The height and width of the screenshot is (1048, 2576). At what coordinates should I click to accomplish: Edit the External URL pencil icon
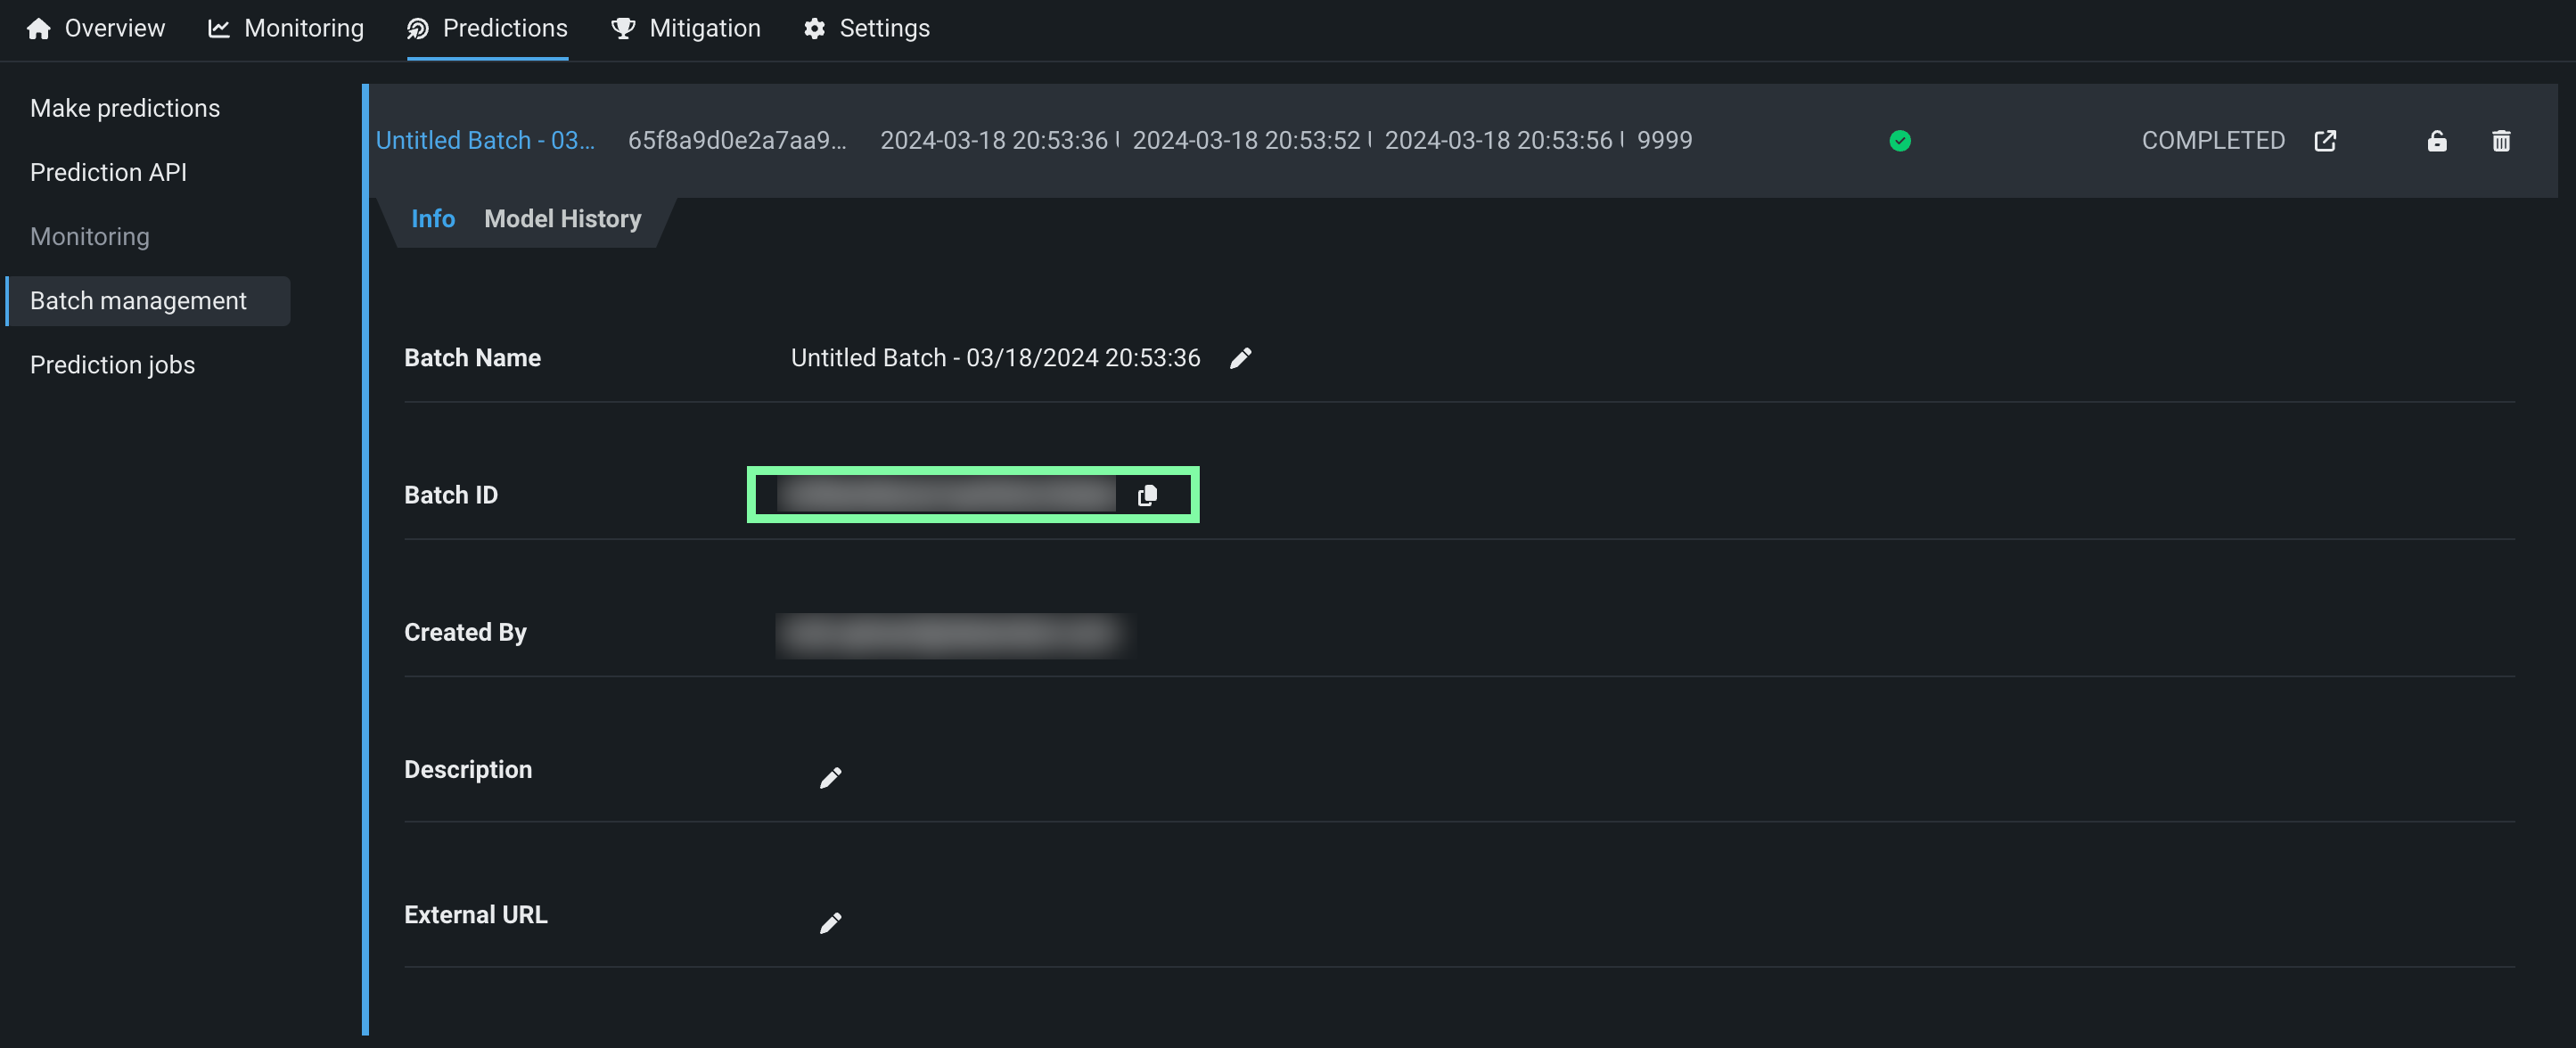point(830,922)
